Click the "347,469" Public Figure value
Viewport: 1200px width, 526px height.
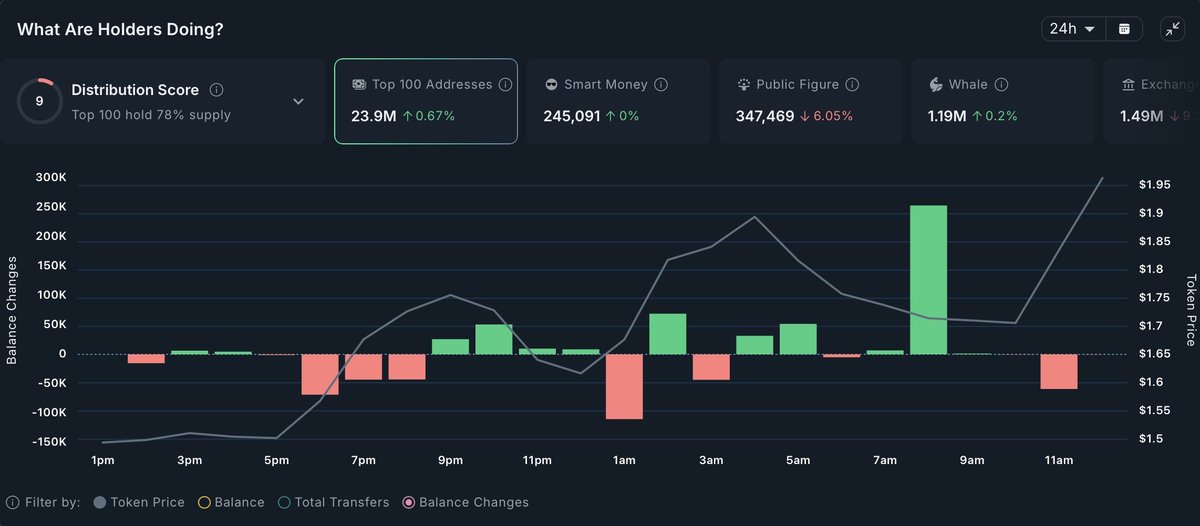[x=764, y=116]
